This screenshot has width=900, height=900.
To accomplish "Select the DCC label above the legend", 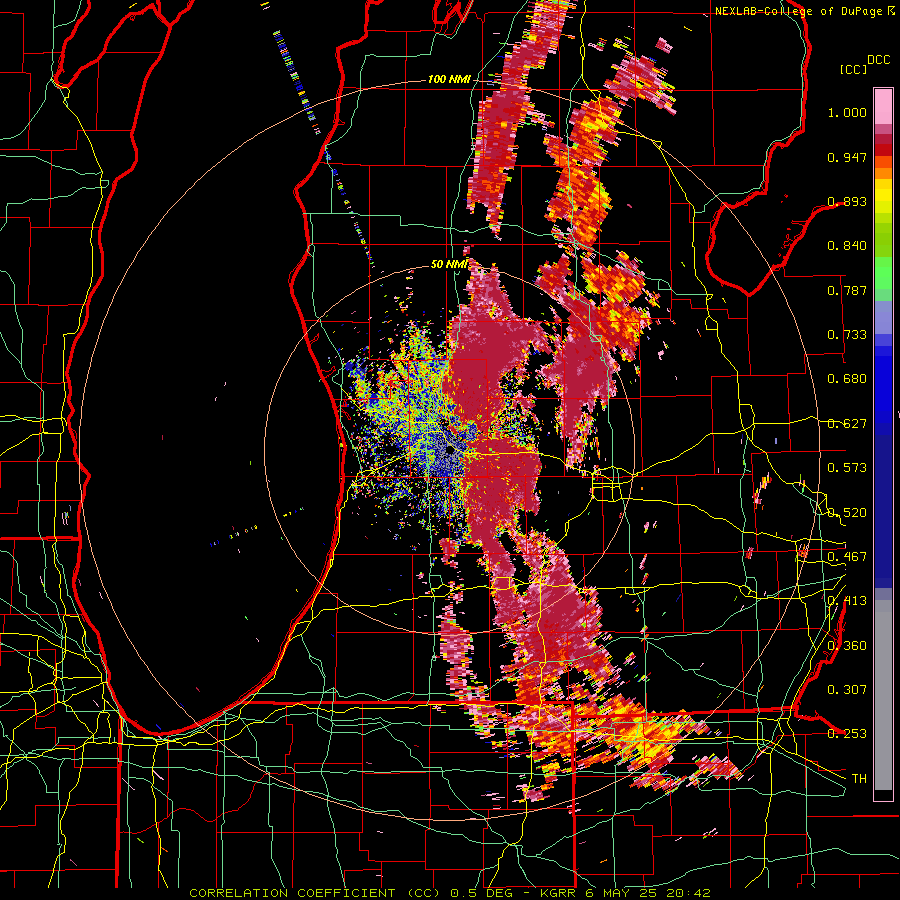I will (878, 60).
